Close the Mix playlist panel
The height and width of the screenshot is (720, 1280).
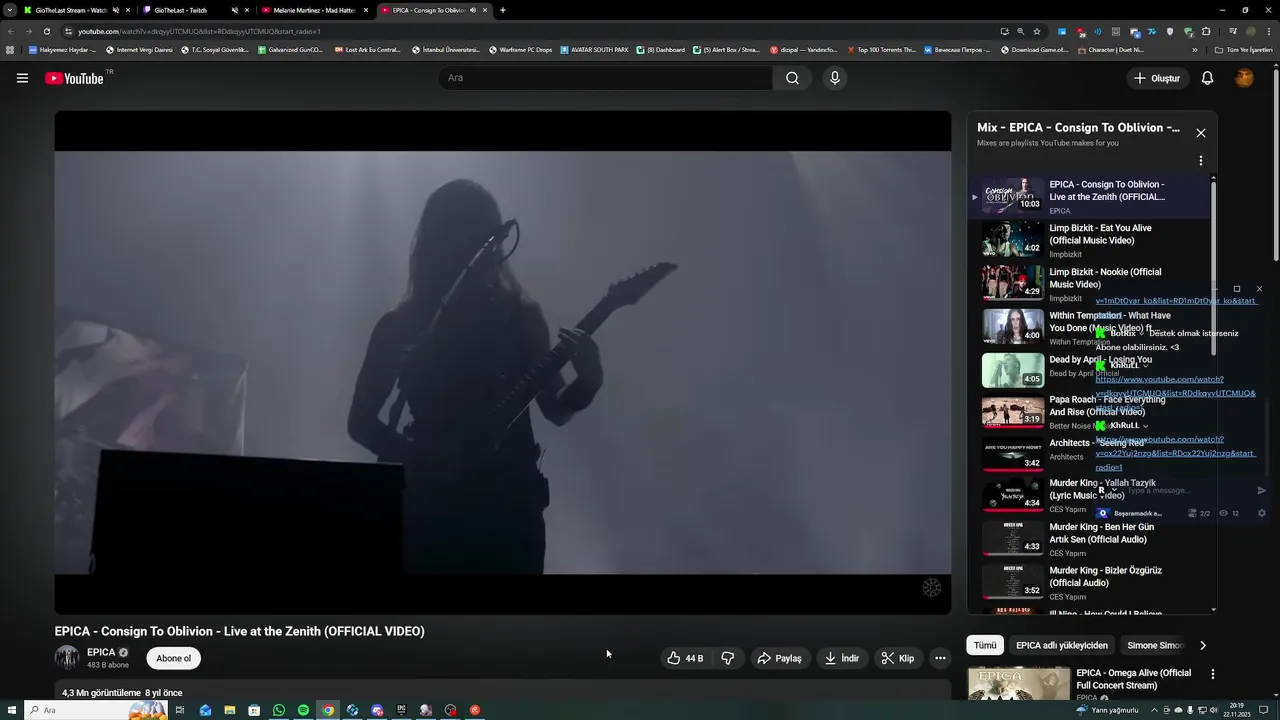(1201, 133)
